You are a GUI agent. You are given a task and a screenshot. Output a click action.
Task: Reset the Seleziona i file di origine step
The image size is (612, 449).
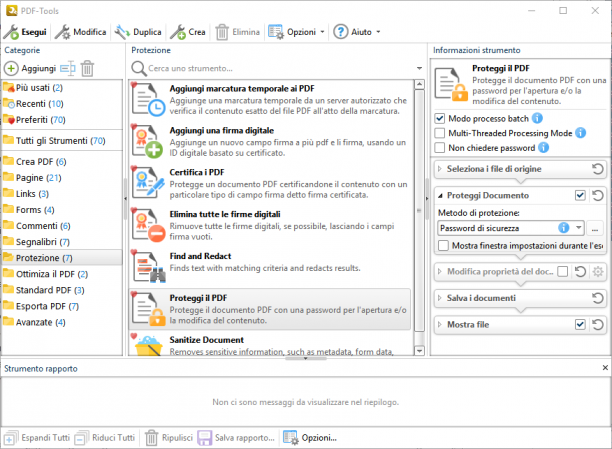(x=598, y=169)
